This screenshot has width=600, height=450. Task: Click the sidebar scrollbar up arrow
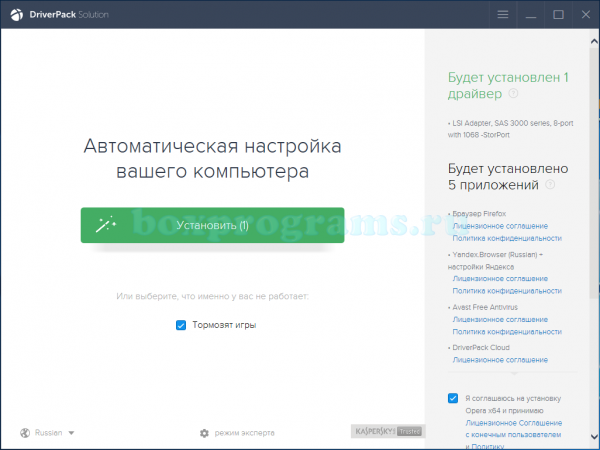tap(594, 41)
